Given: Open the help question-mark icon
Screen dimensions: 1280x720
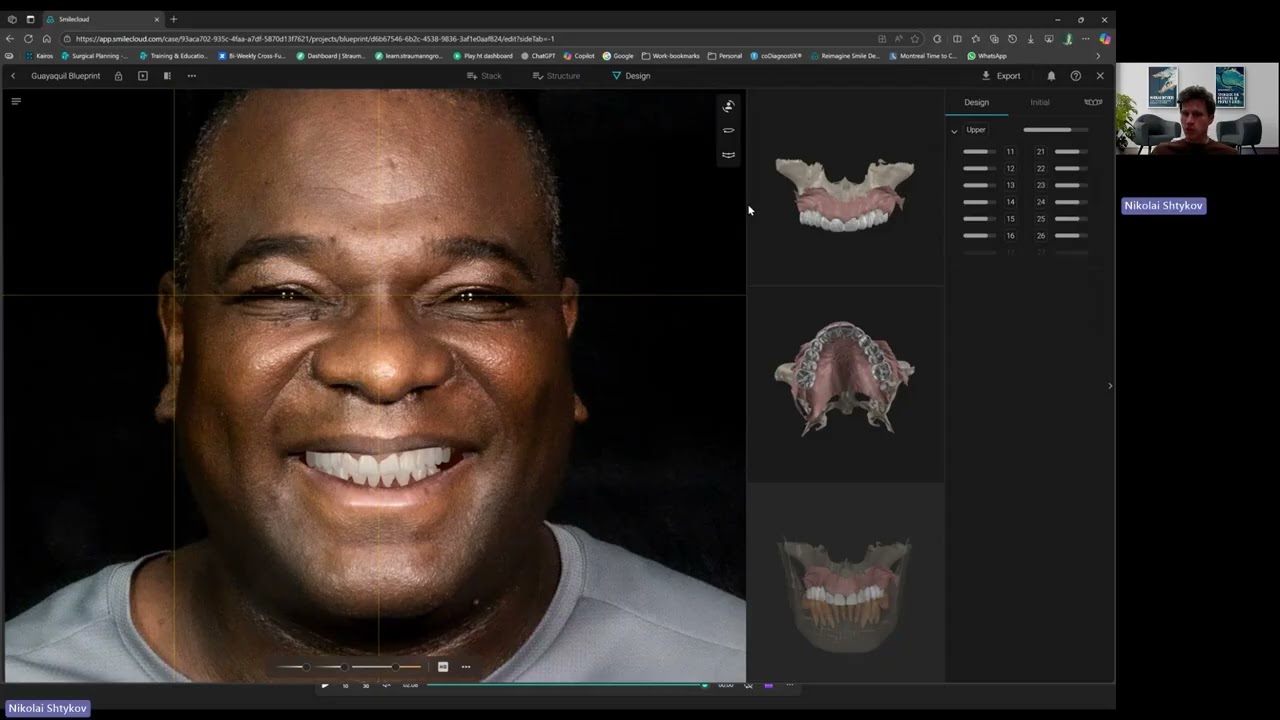Looking at the screenshot, I should [1075, 76].
